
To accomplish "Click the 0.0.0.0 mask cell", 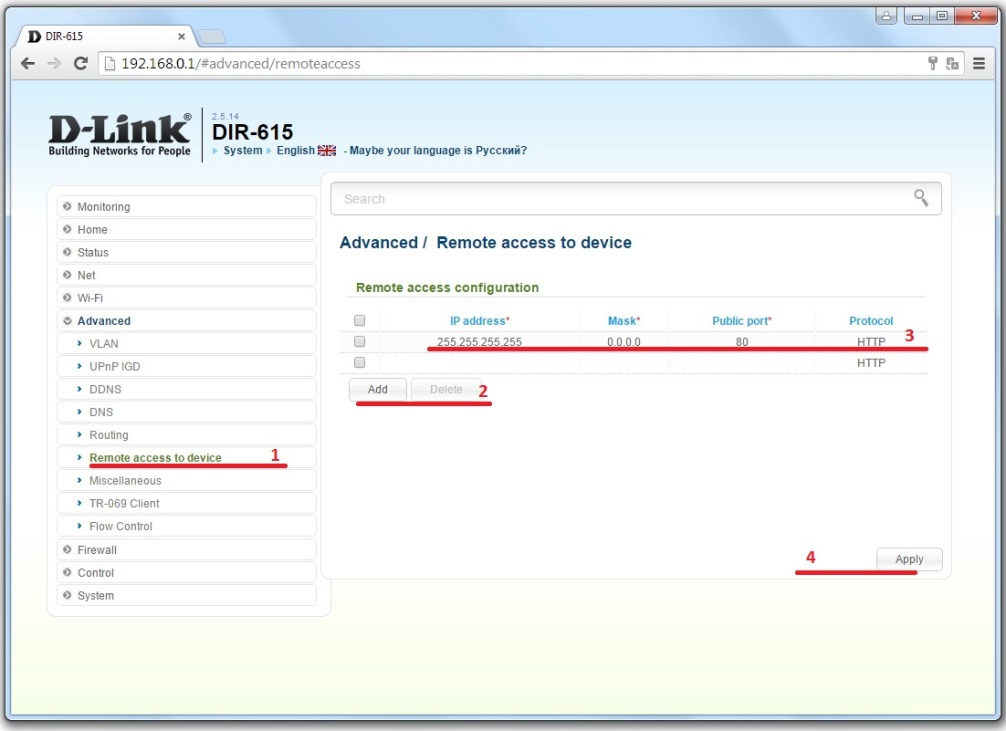I will tap(624, 342).
